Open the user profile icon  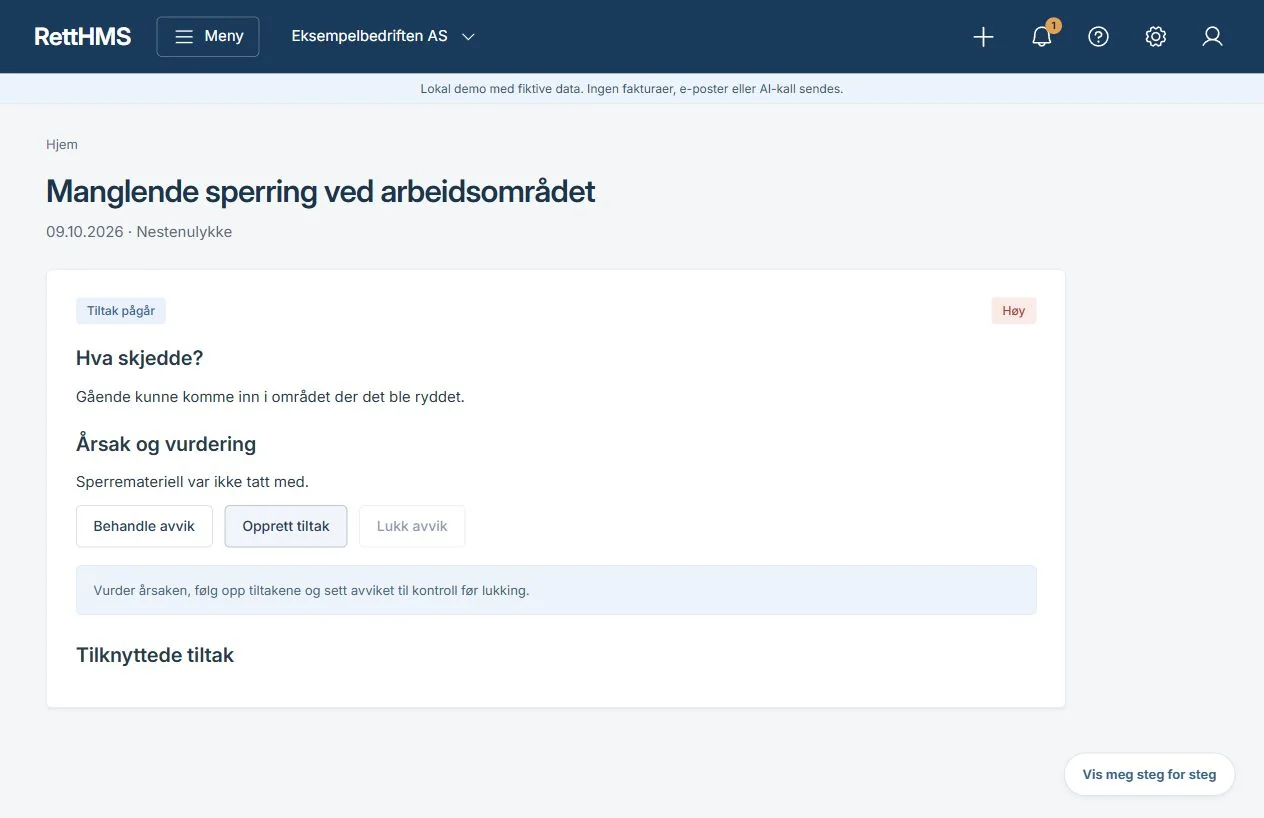click(1212, 37)
